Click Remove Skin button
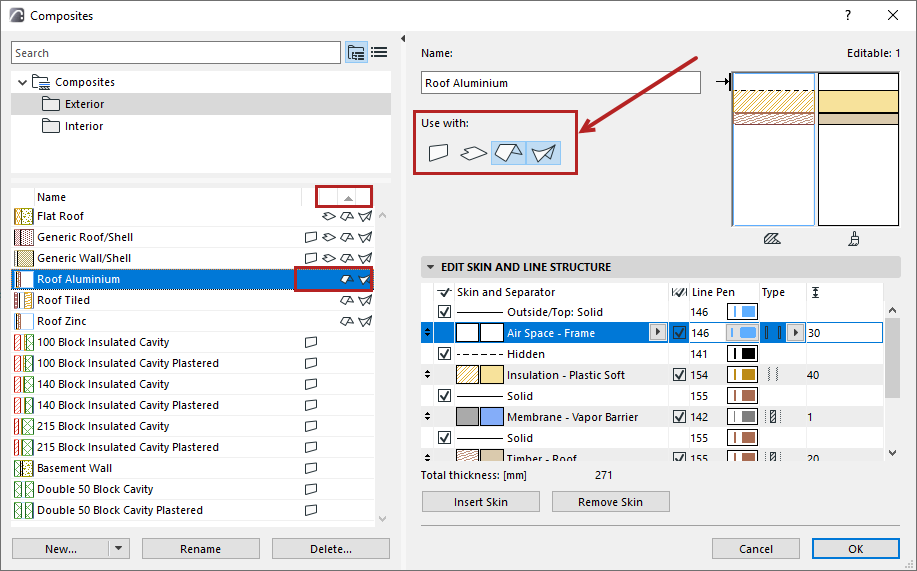The width and height of the screenshot is (917, 571). click(x=611, y=502)
